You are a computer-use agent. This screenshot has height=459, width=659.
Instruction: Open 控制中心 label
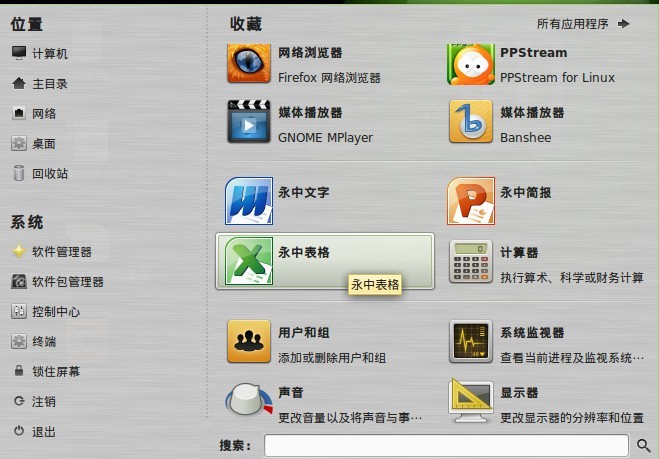(56, 312)
